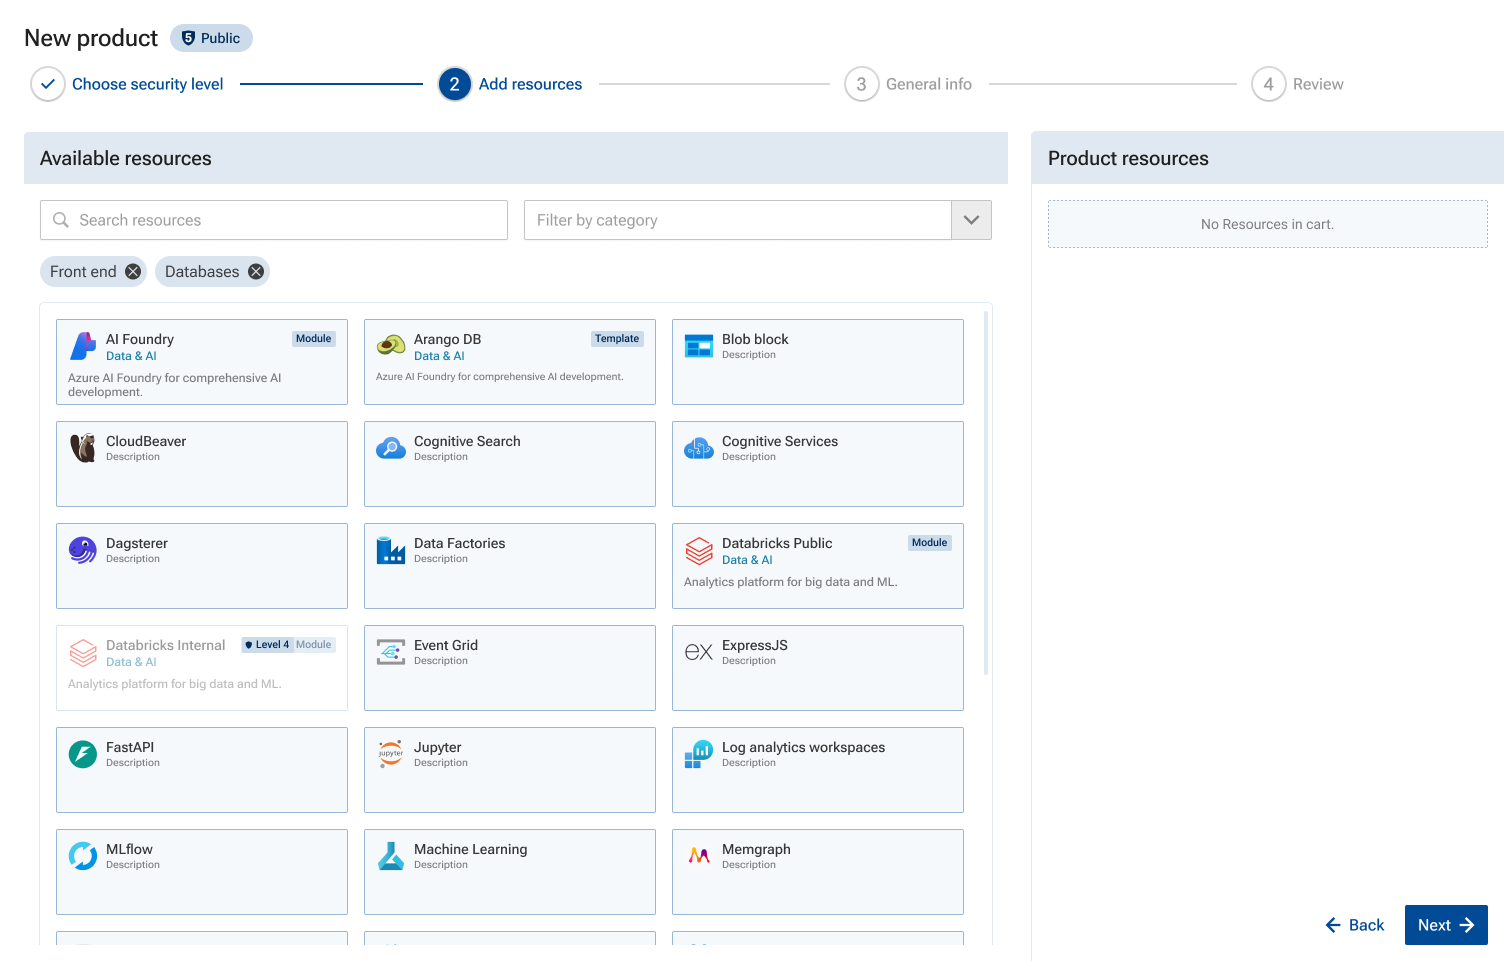The width and height of the screenshot is (1504, 961).
Task: Click the CloudBeaver beaver icon
Action: (x=83, y=448)
